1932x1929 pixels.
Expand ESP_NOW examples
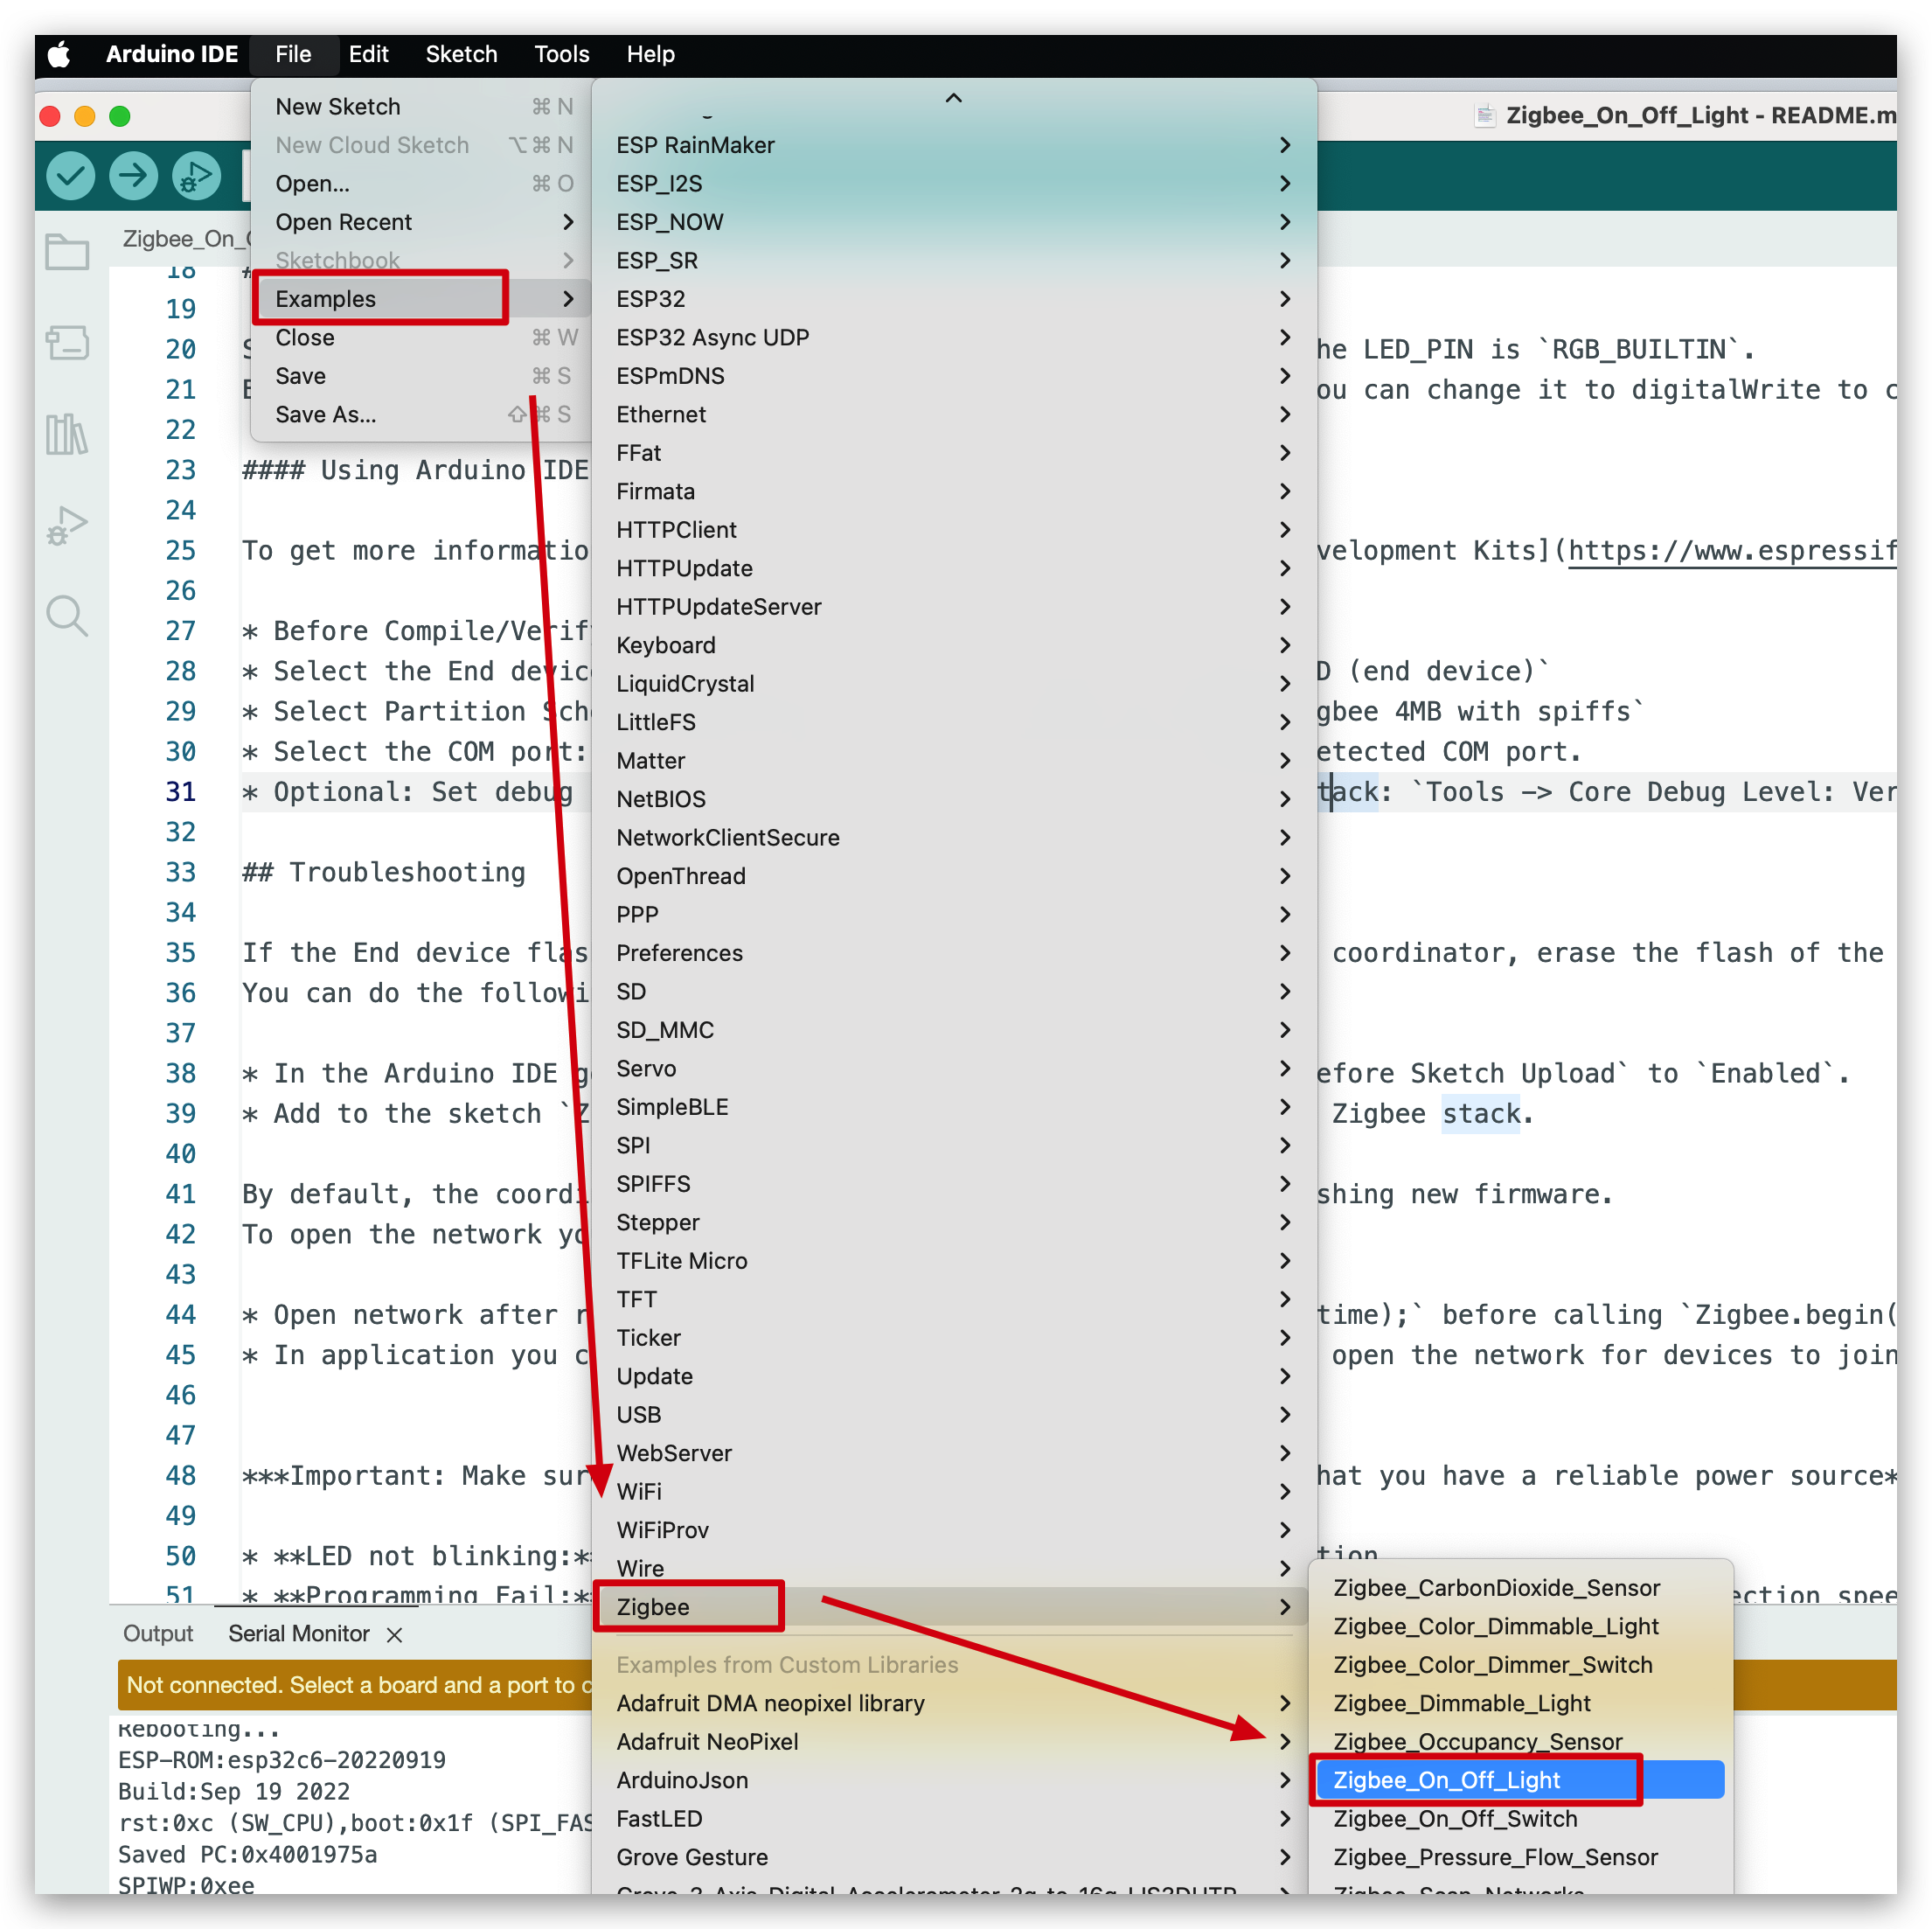tap(953, 222)
